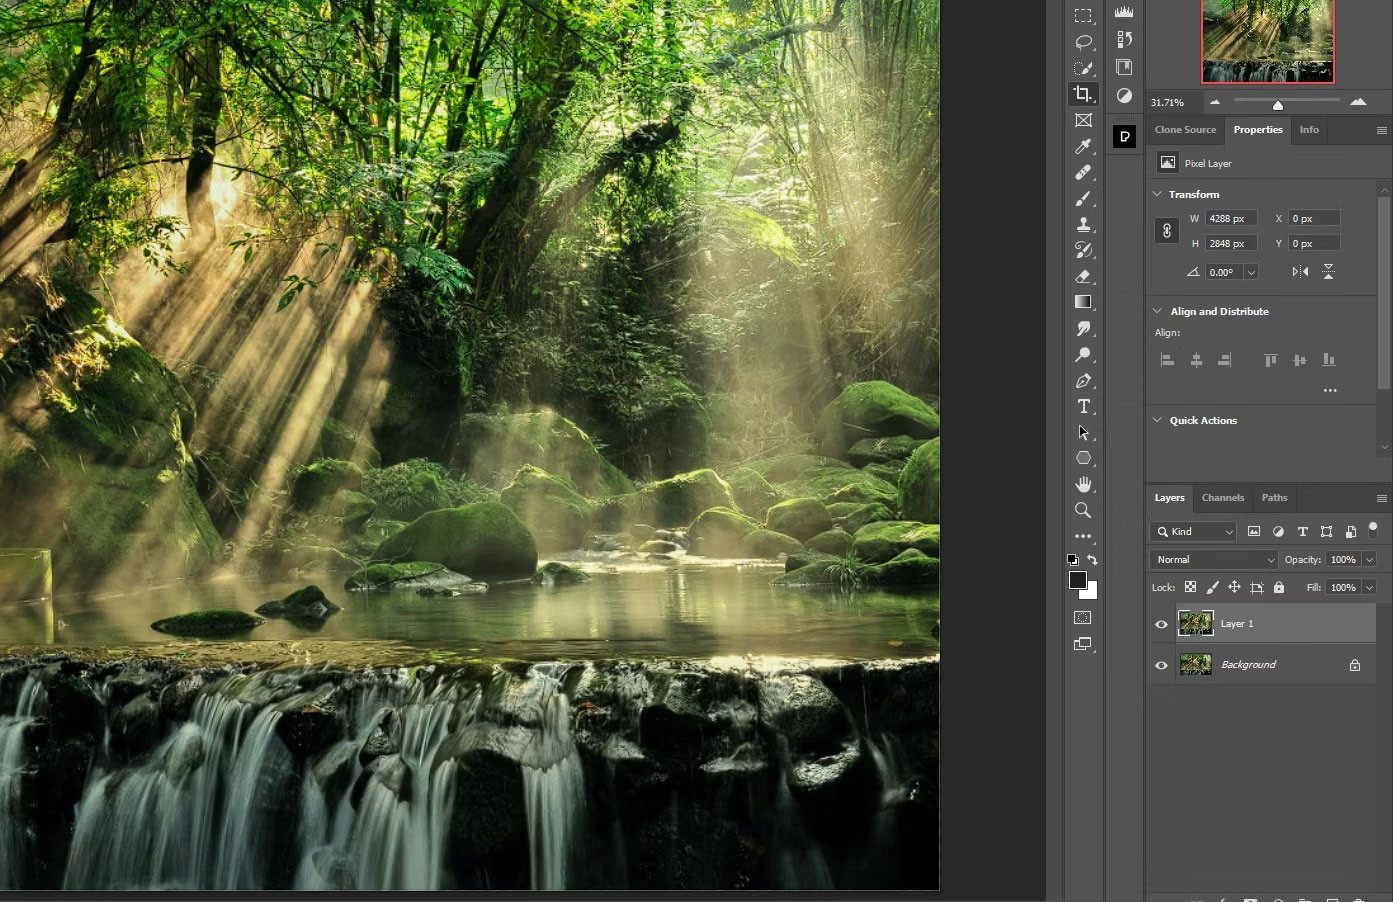The width and height of the screenshot is (1393, 902).
Task: Hide Layer 1 using eye icon
Action: [x=1161, y=624]
